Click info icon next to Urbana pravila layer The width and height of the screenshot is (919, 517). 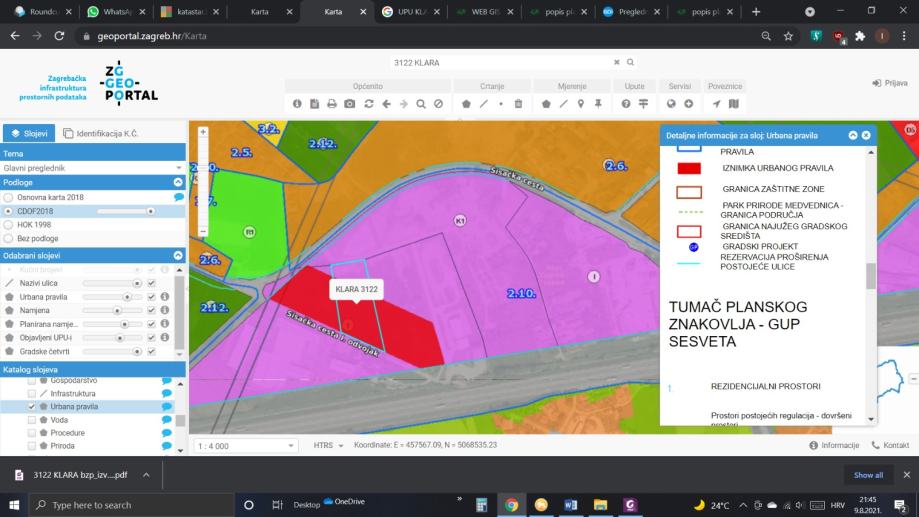pyautogui.click(x=164, y=297)
